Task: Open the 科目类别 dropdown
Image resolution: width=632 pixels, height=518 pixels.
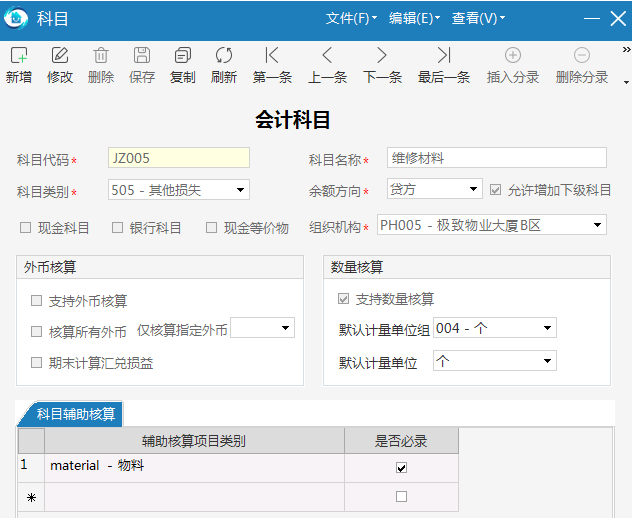Action: click(x=241, y=189)
